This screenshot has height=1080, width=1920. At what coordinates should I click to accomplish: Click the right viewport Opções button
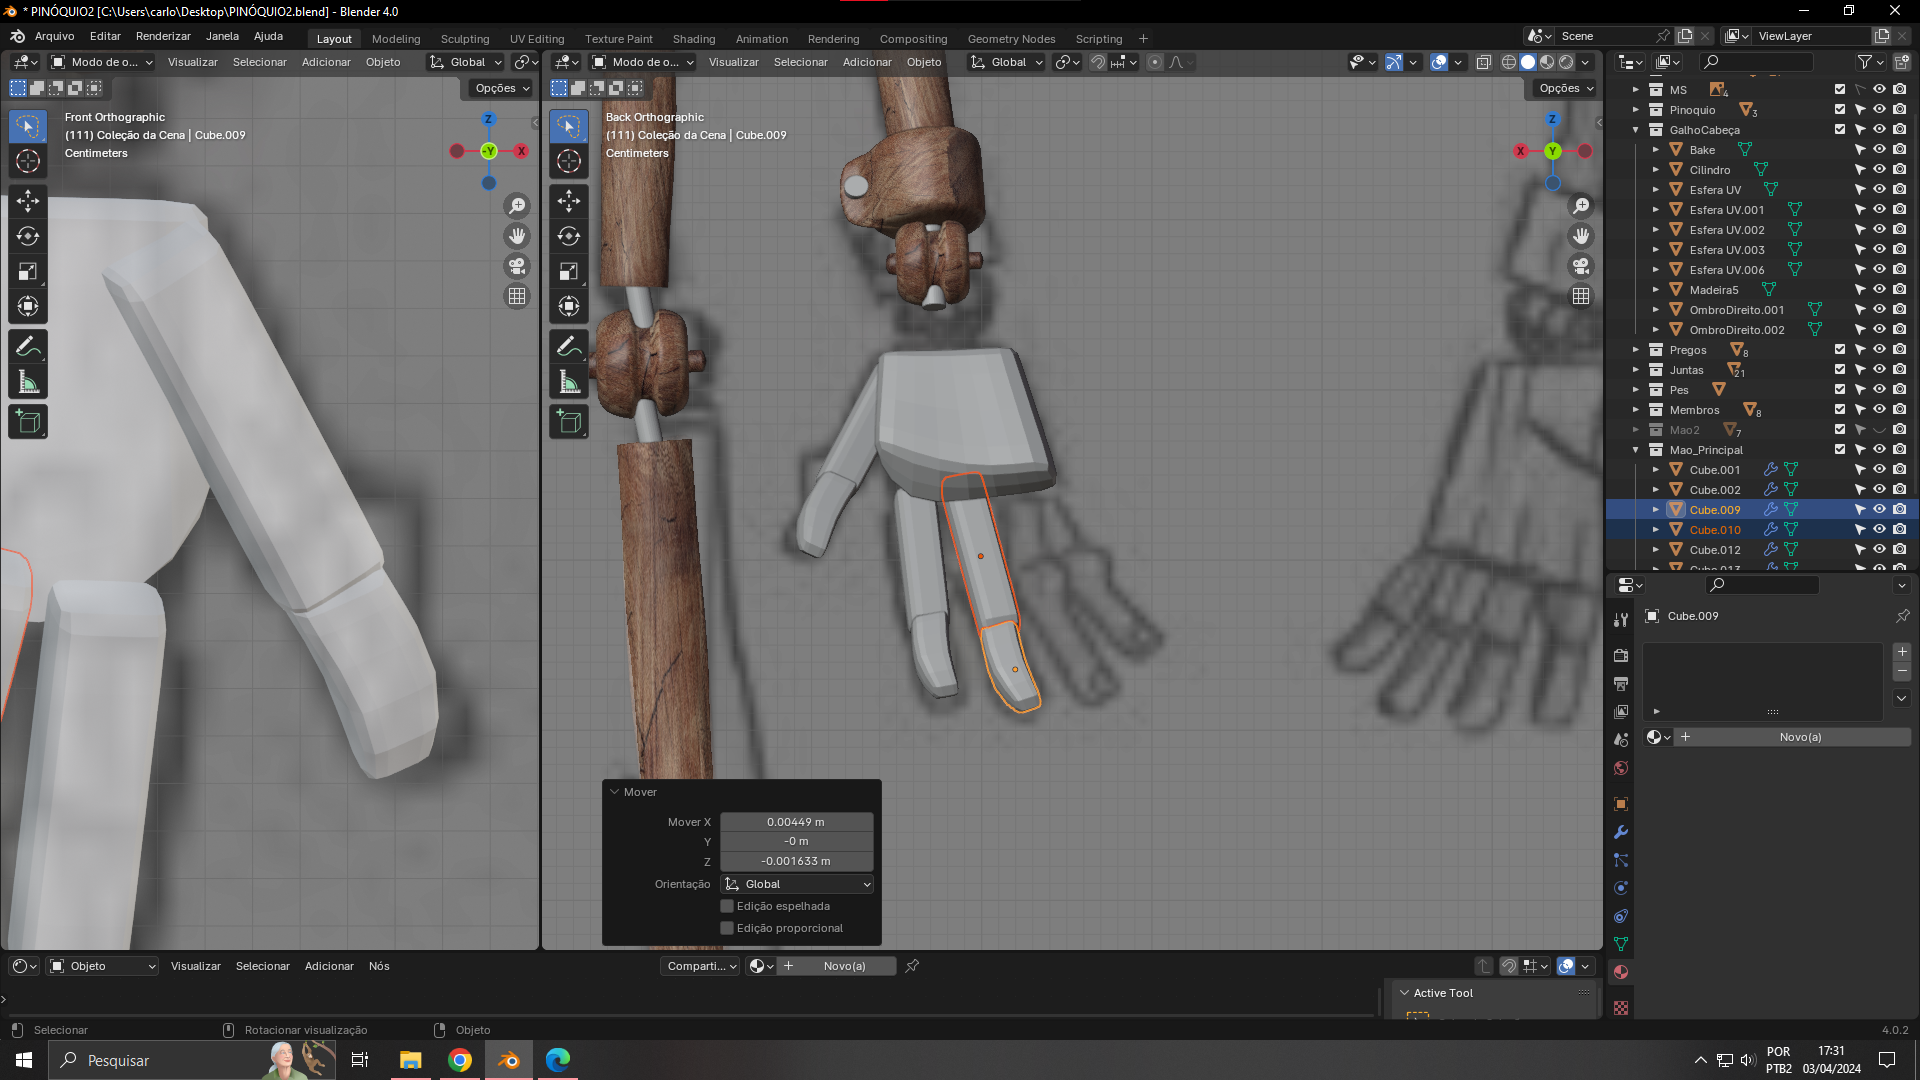1565,88
